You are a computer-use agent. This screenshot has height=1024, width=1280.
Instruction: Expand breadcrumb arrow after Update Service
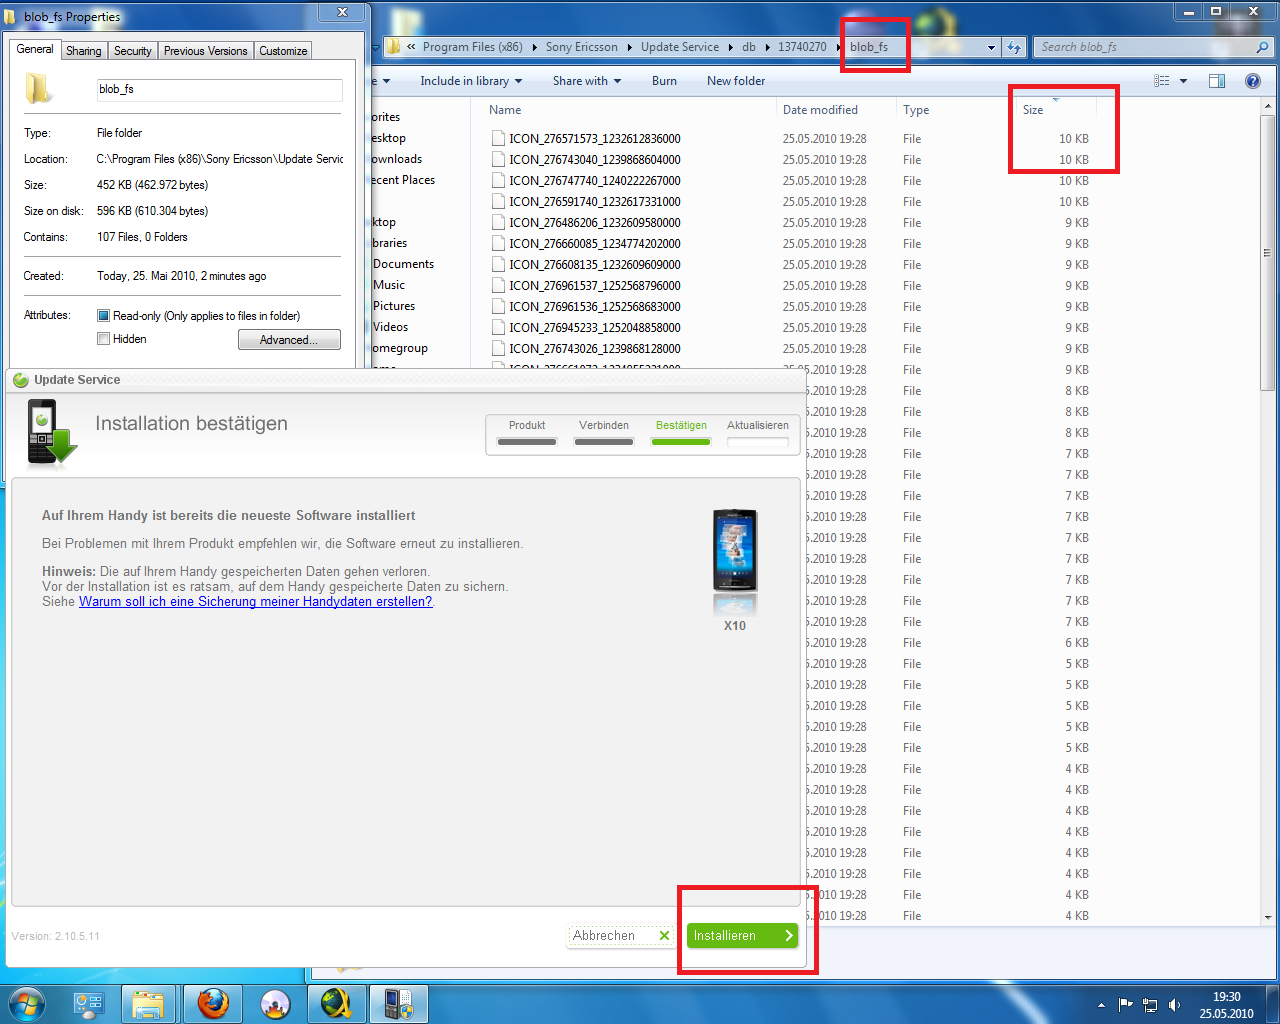pyautogui.click(x=730, y=47)
